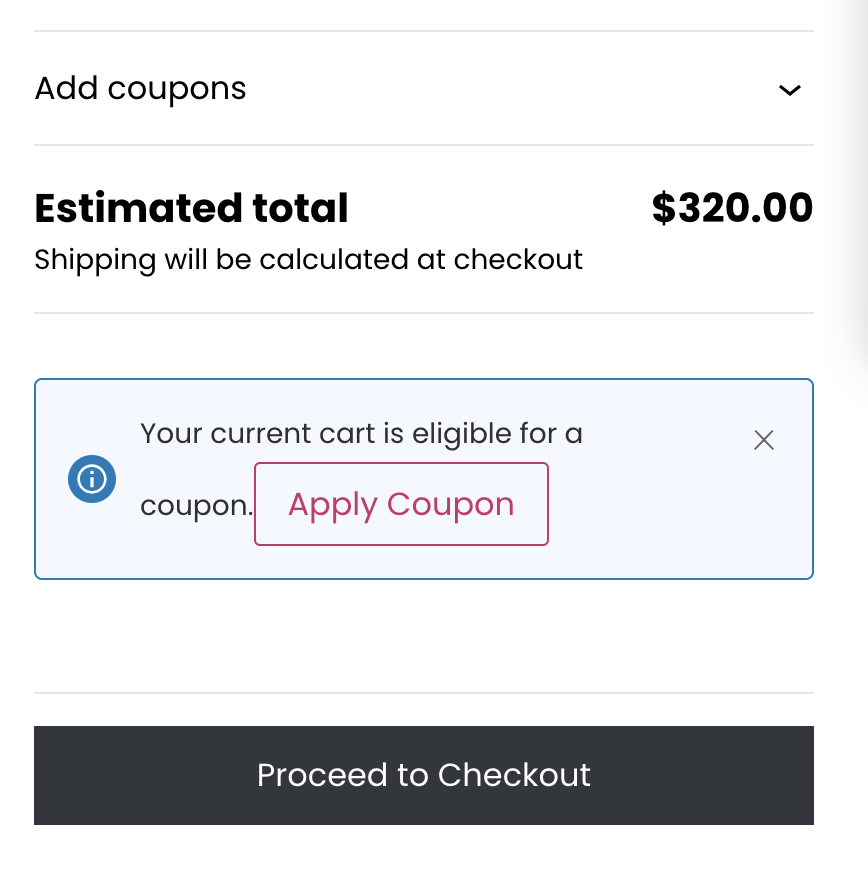The image size is (868, 872).
Task: Dismiss the coupon eligibility notice
Action: point(764,440)
